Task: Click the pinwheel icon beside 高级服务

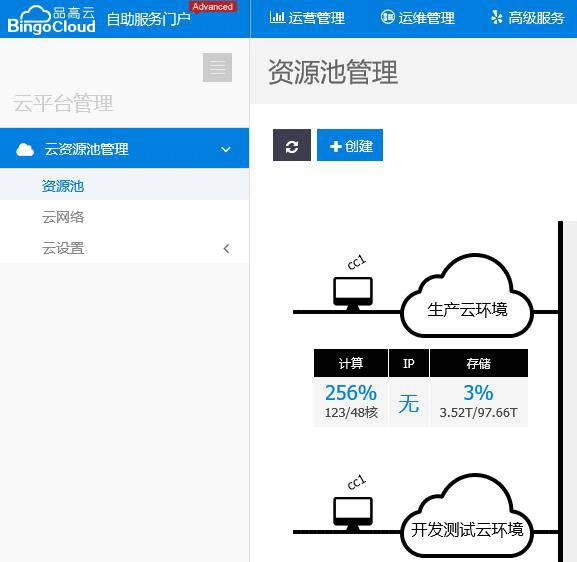Action: coord(497,17)
